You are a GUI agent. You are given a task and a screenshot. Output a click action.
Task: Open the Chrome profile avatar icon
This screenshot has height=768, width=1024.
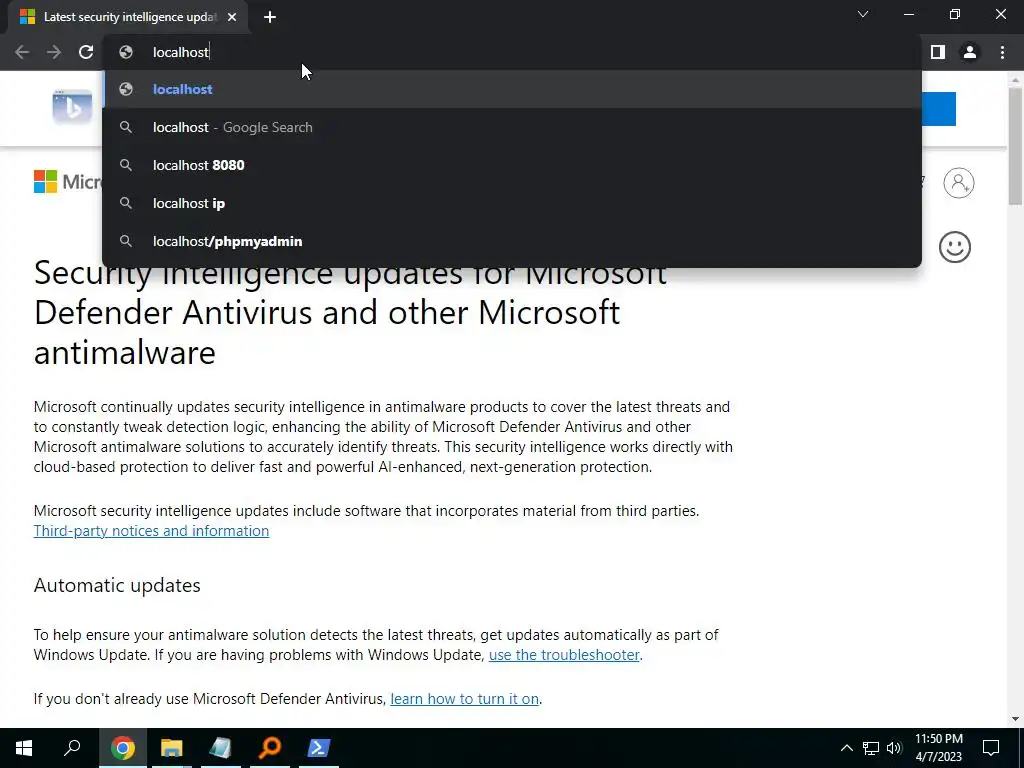(x=970, y=52)
